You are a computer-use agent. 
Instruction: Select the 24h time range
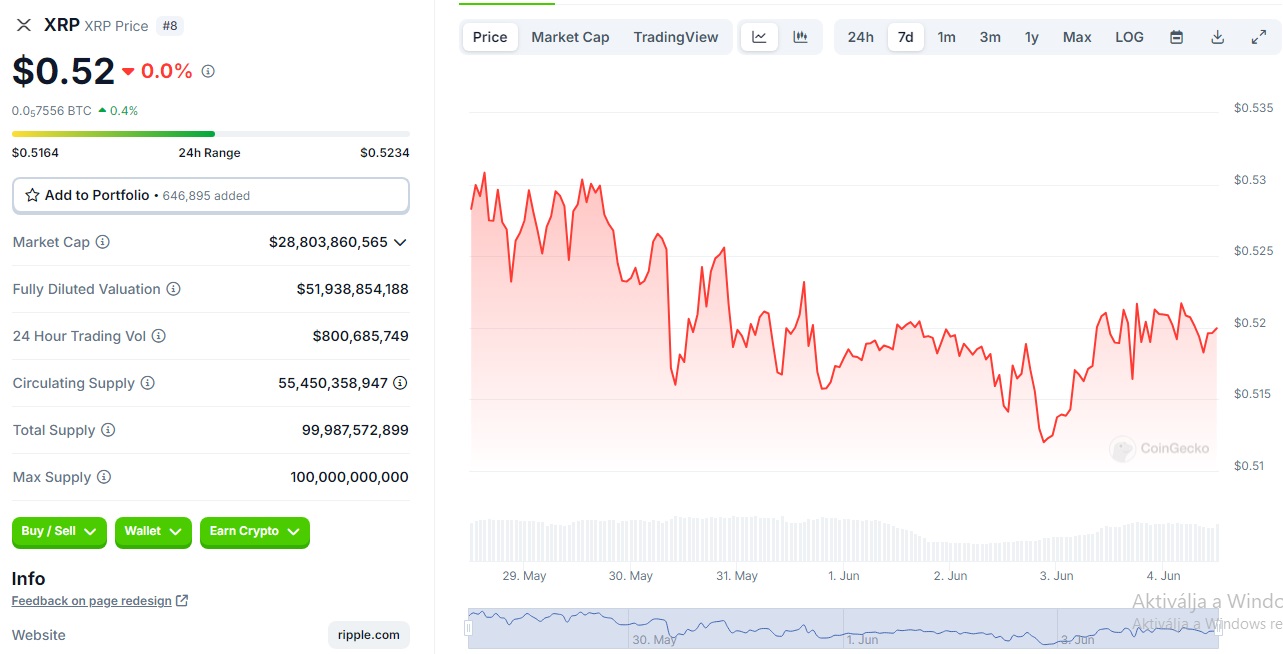click(861, 37)
